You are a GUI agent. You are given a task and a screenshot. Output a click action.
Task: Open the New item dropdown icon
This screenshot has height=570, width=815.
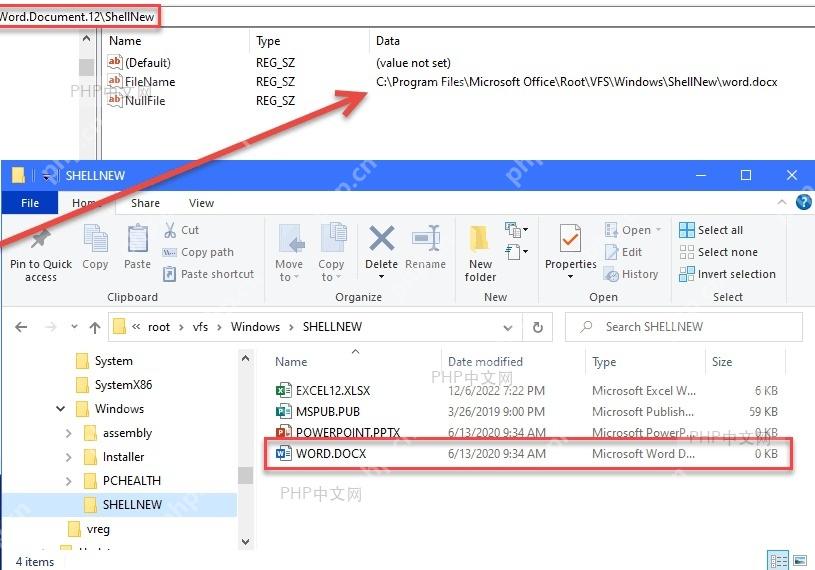[516, 229]
